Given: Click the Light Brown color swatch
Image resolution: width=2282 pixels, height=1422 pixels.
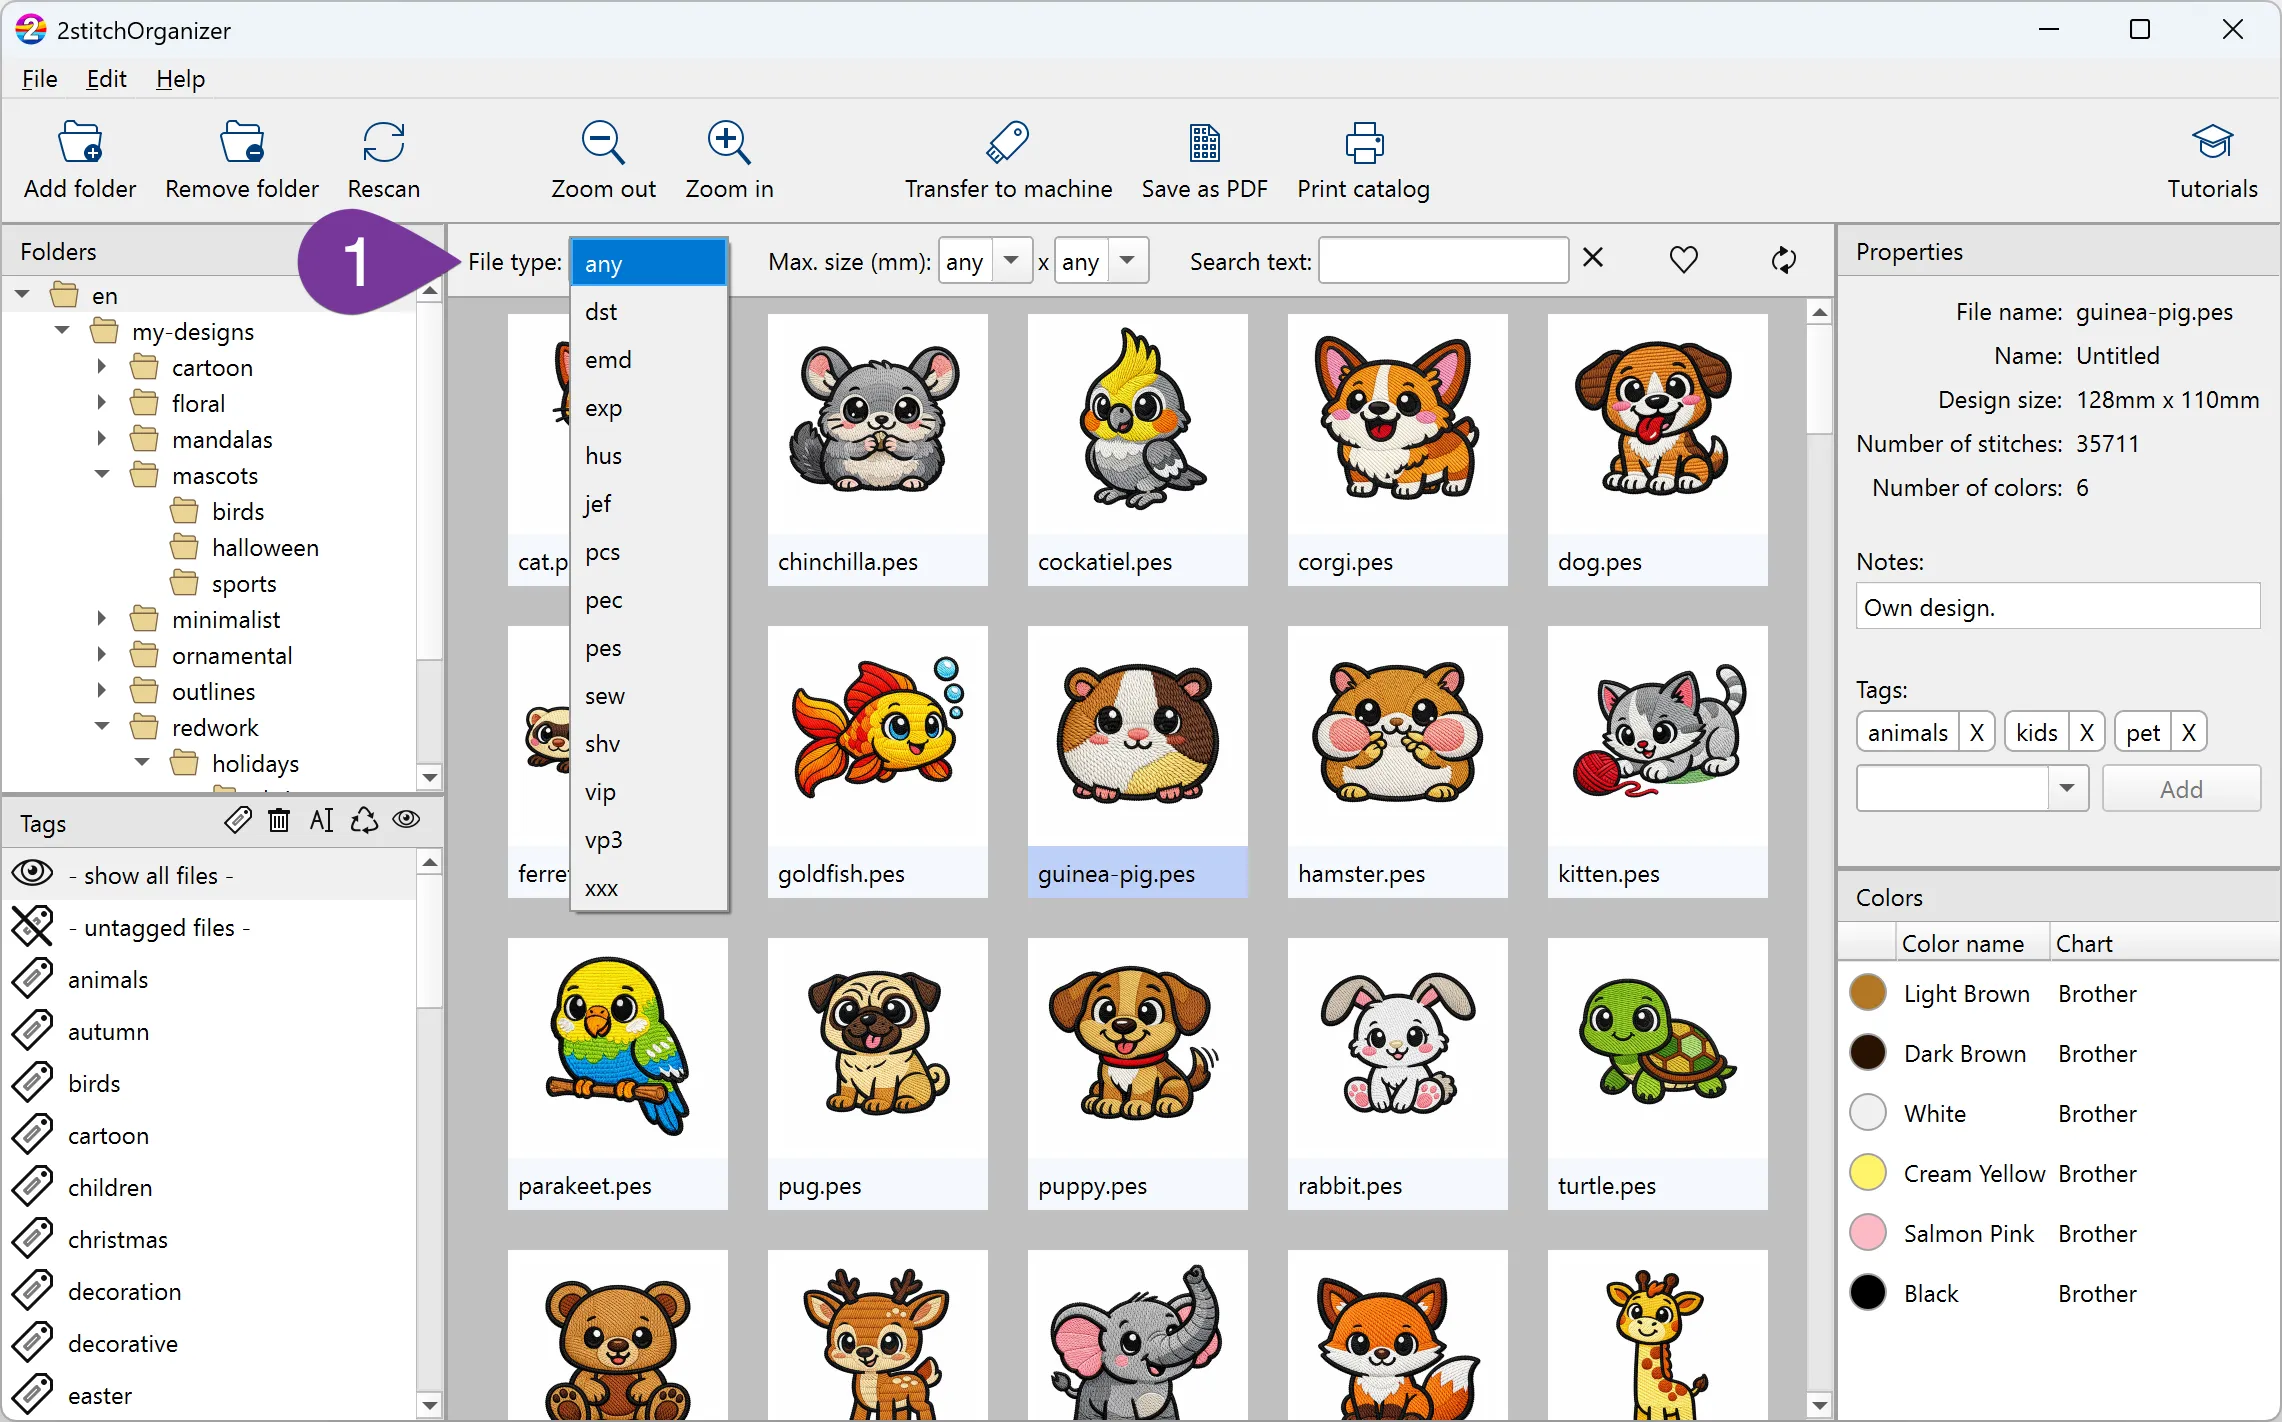Looking at the screenshot, I should [1868, 993].
